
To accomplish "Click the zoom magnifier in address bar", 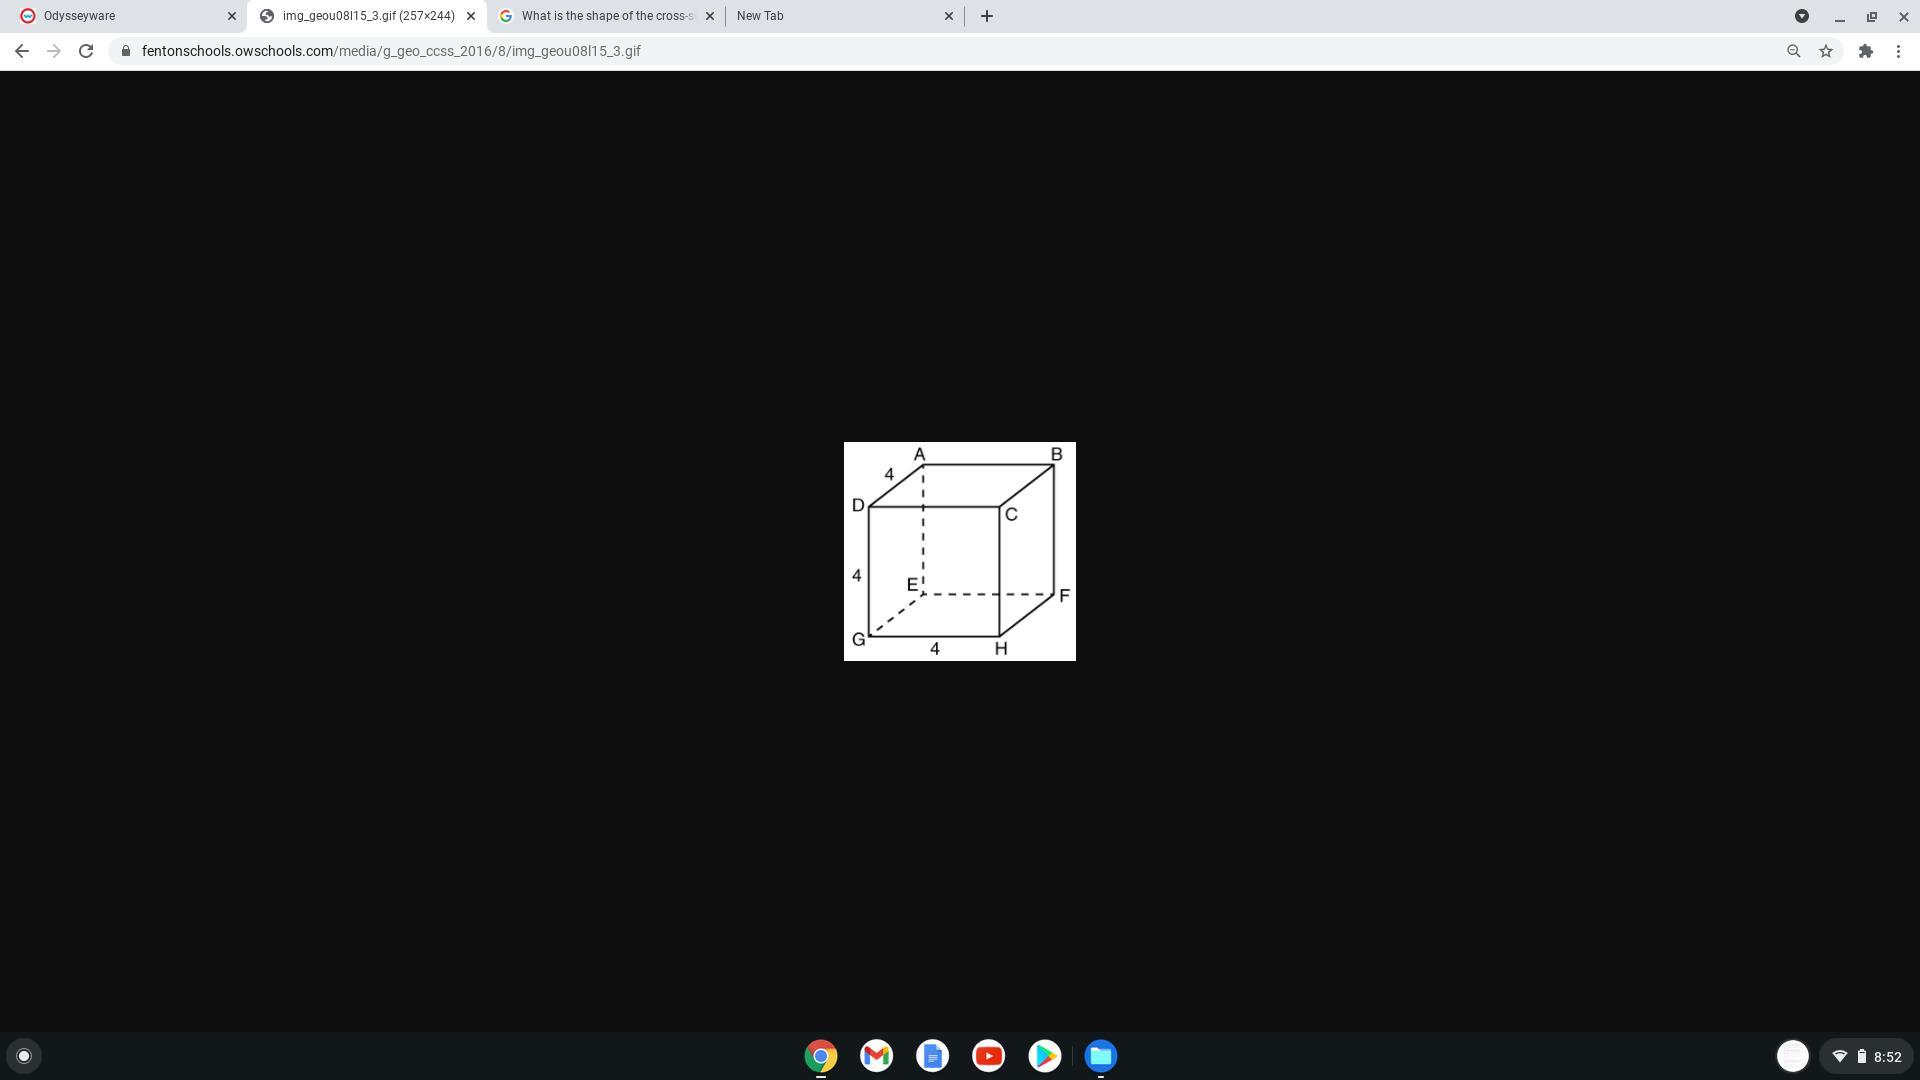I will [x=1793, y=51].
